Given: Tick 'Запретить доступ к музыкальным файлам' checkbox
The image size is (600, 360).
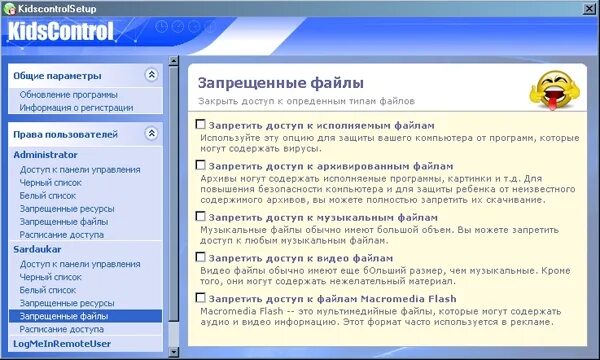Looking at the screenshot, I should [x=201, y=216].
